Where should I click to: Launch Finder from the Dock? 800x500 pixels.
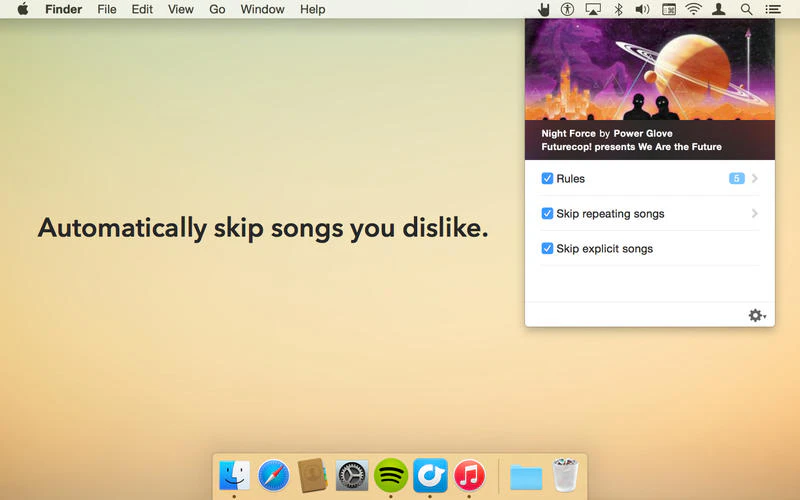[234, 476]
